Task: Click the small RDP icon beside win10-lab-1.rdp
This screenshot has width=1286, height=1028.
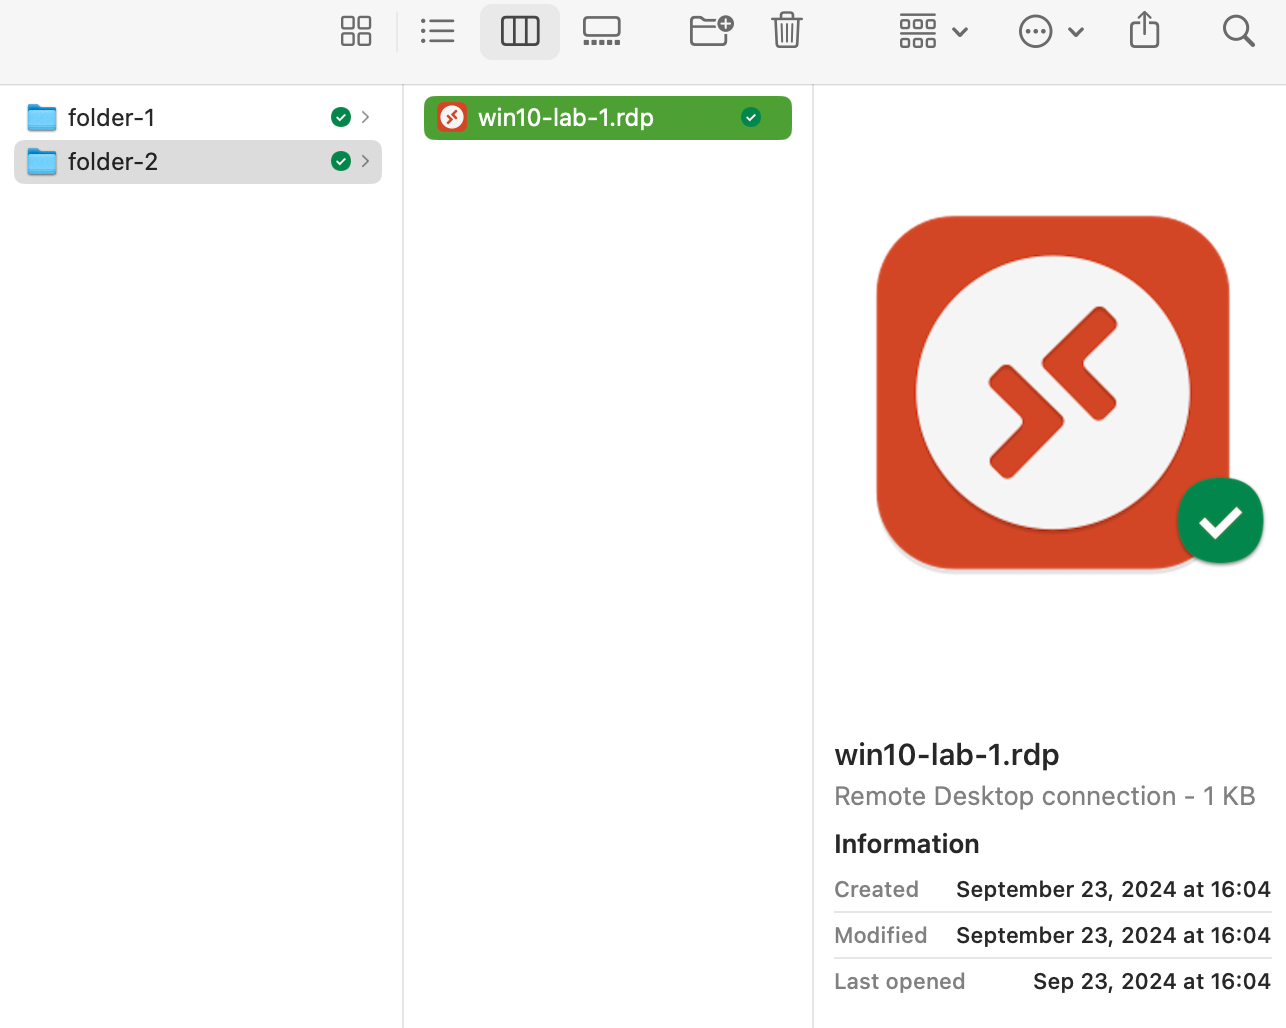Action: click(452, 117)
